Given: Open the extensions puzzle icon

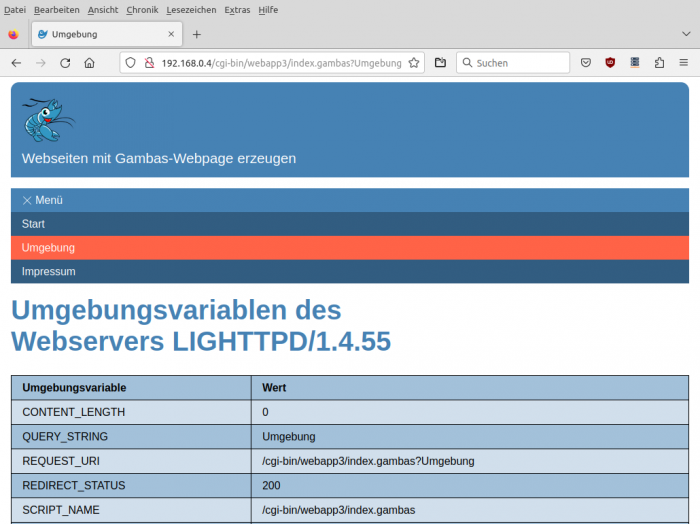Looking at the screenshot, I should click(x=659, y=63).
